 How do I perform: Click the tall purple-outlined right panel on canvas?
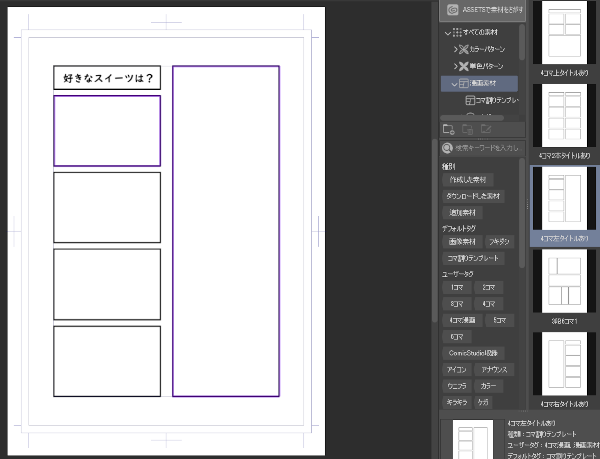click(226, 231)
